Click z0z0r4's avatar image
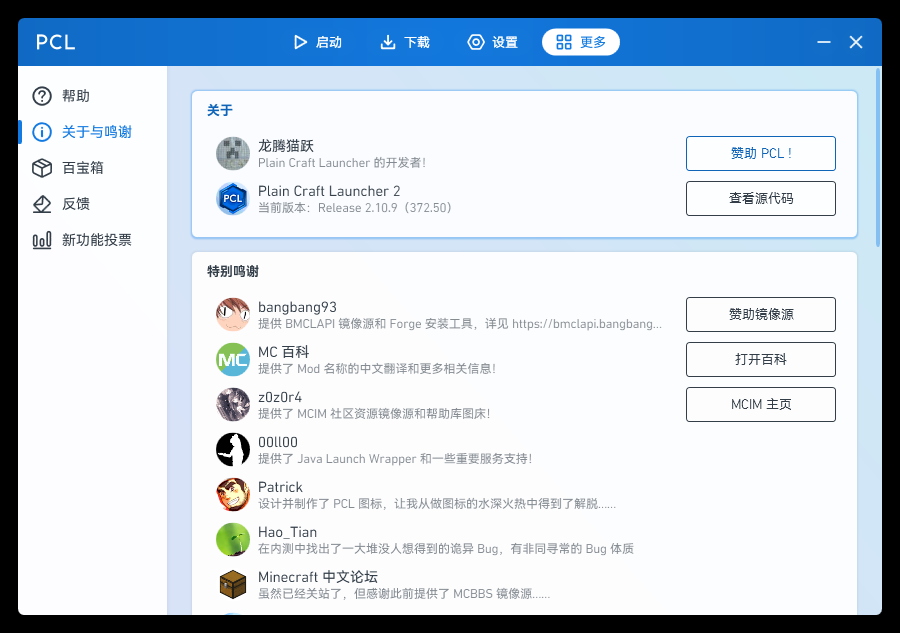 tap(233, 405)
